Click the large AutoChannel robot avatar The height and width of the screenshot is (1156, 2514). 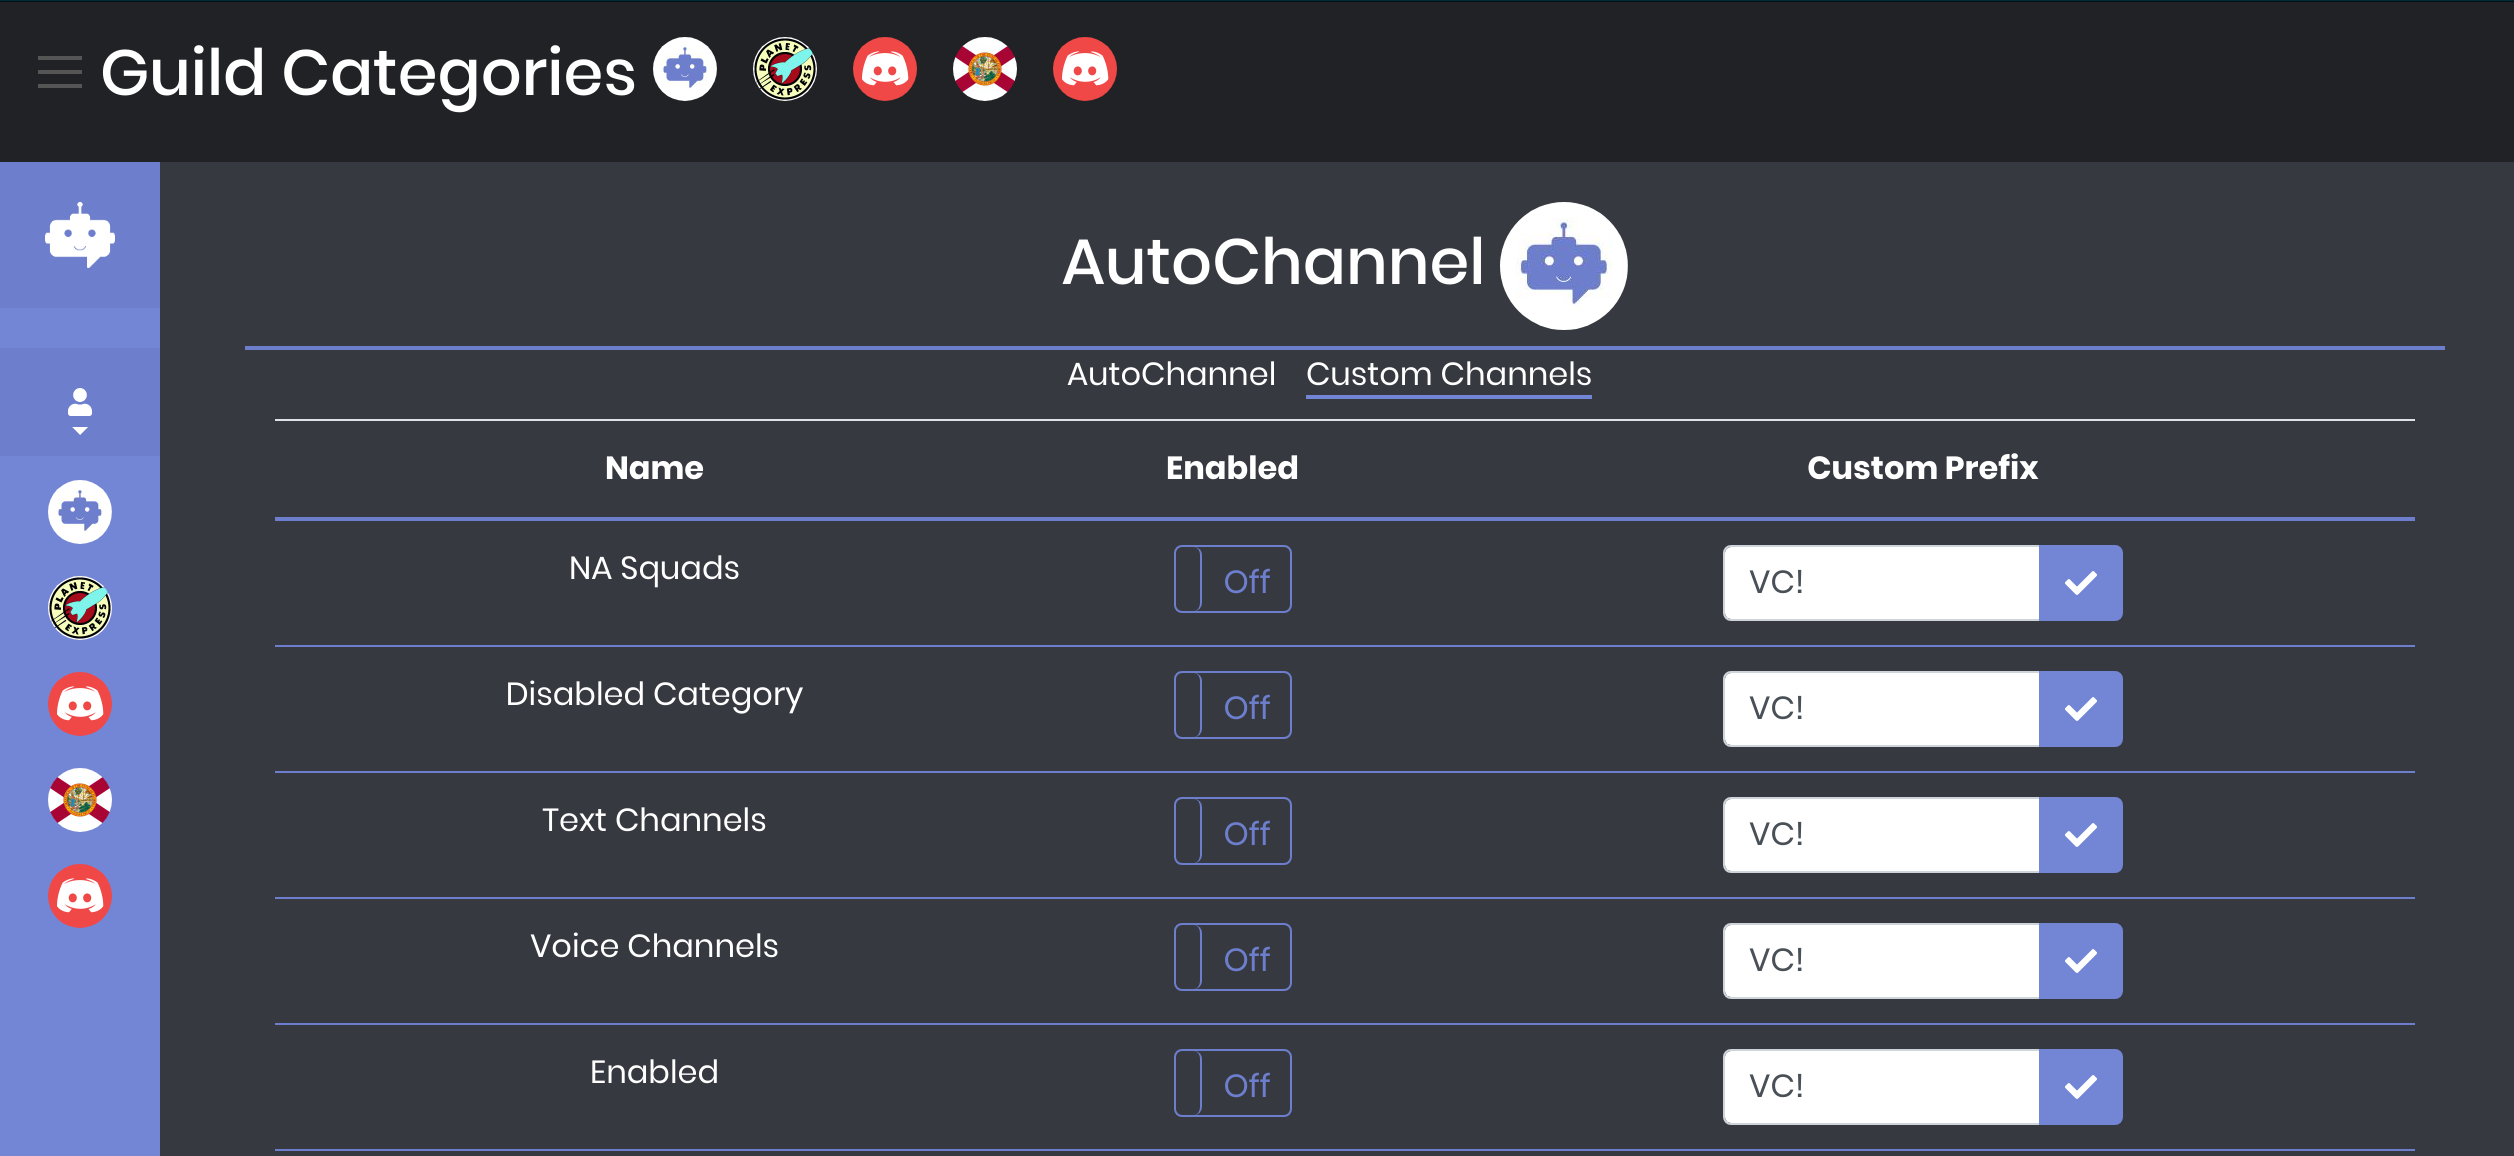pos(1564,266)
